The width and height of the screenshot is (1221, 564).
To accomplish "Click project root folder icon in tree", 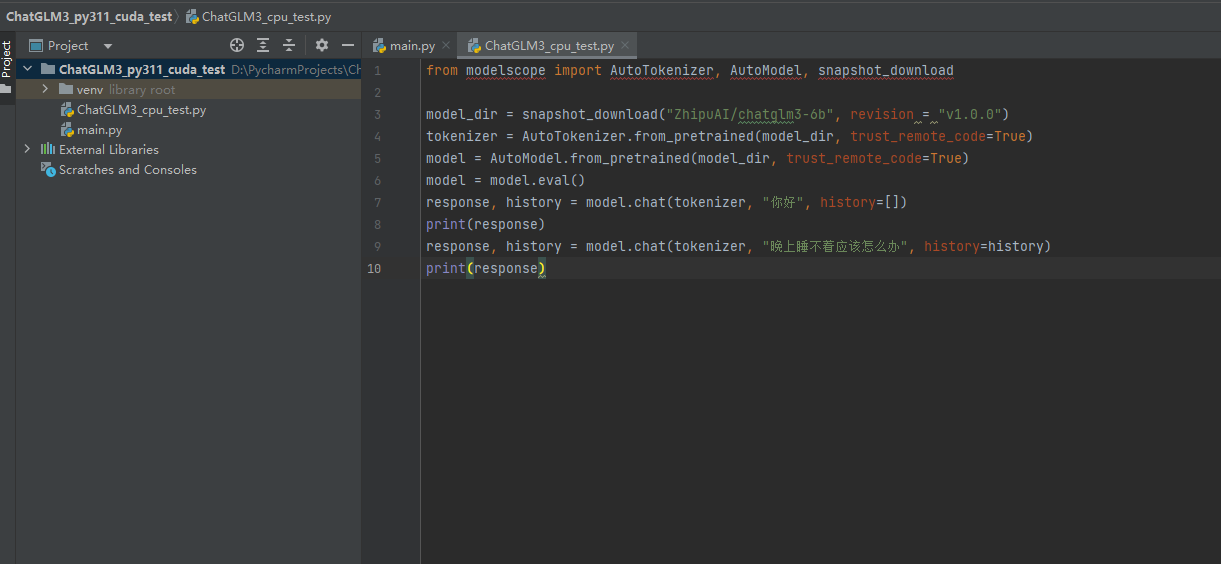I will [48, 69].
